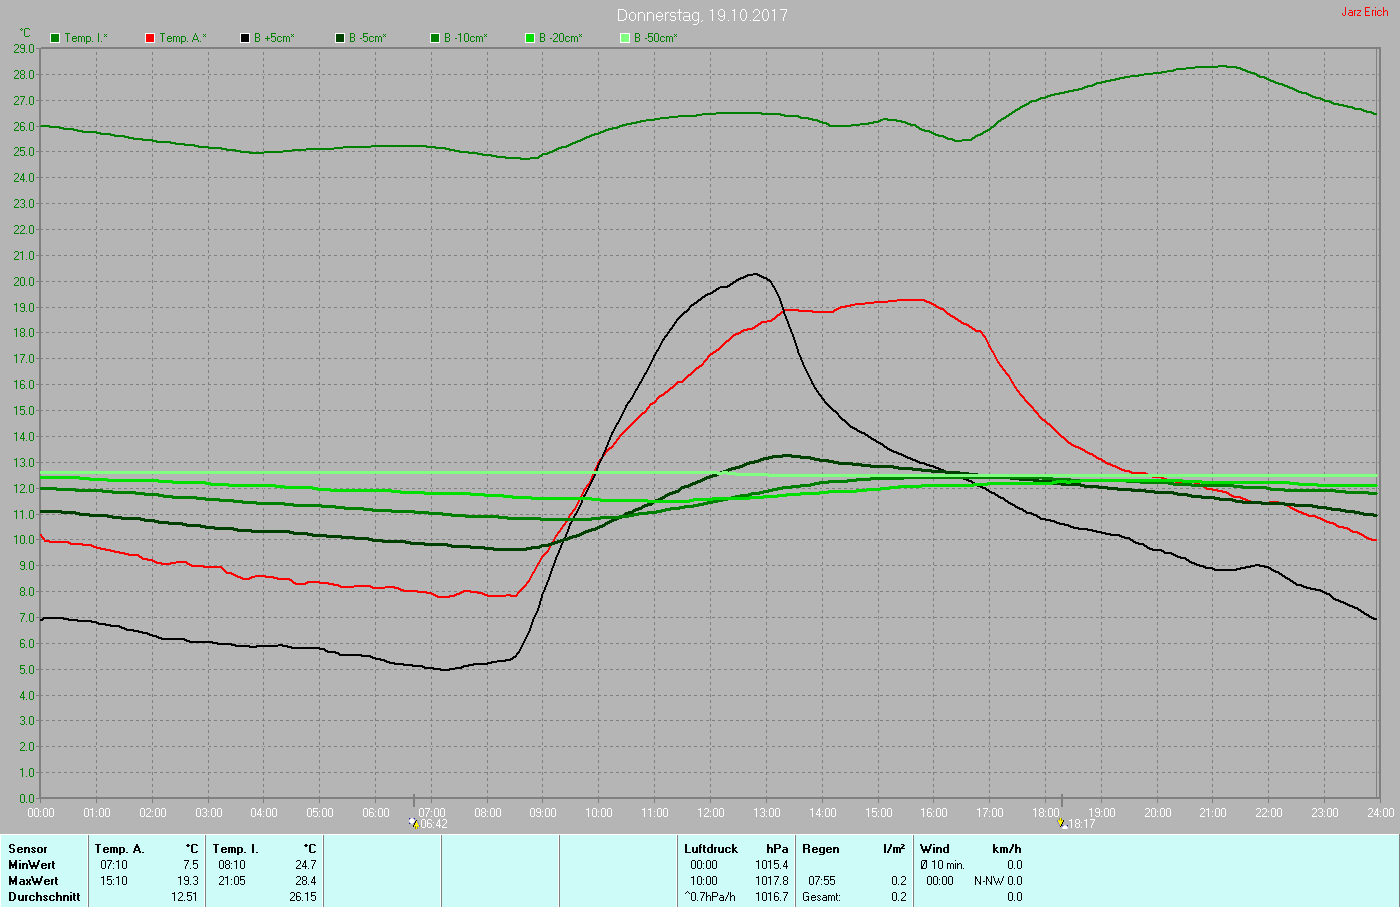The image size is (1400, 907).
Task: Click the Wind column header
Action: [x=935, y=849]
